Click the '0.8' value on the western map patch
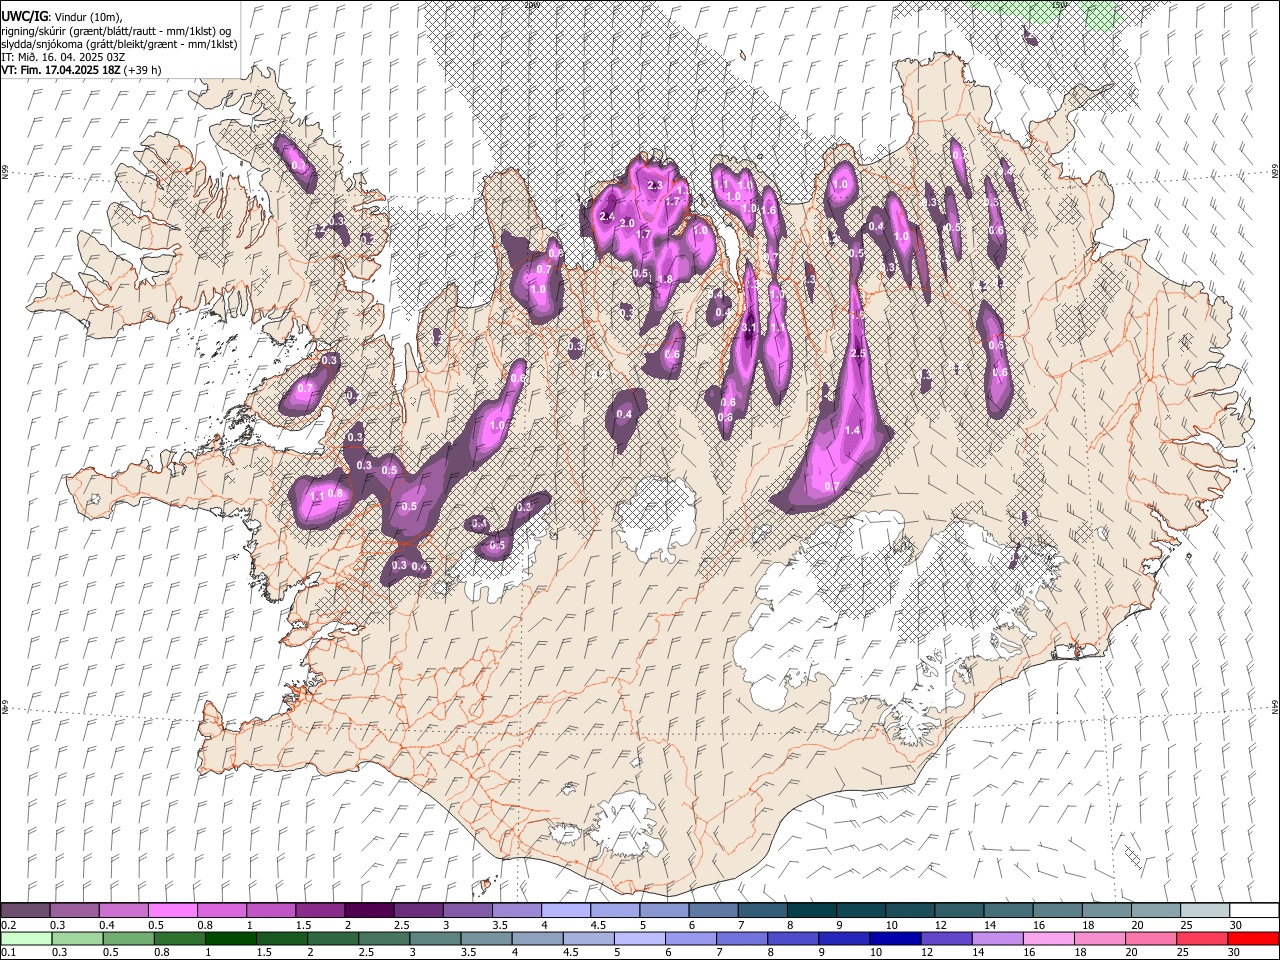Screen dimensions: 1280x960 (x=336, y=493)
